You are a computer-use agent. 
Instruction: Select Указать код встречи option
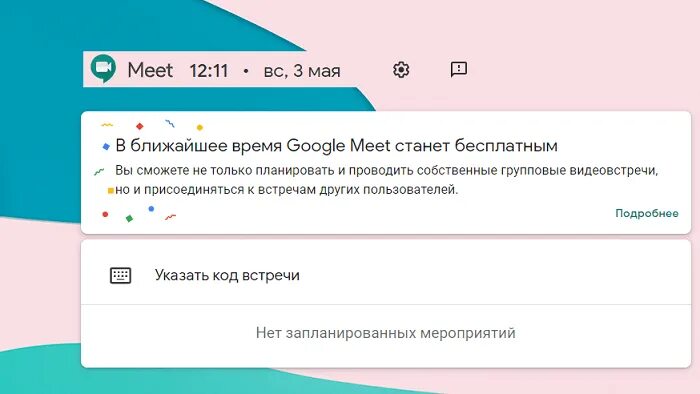coord(386,275)
